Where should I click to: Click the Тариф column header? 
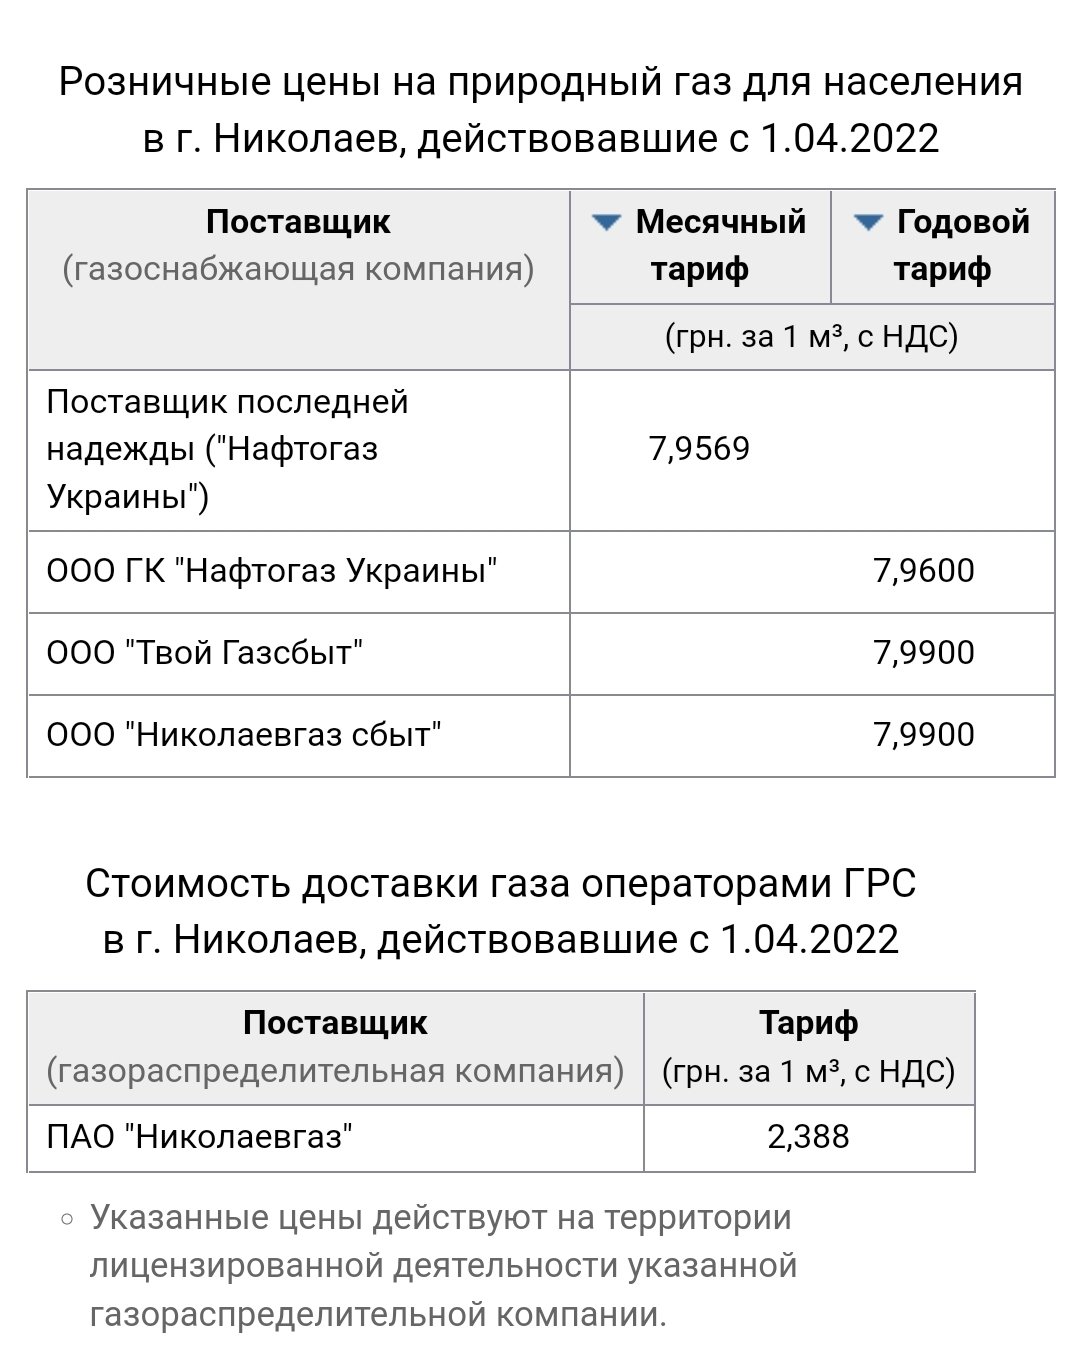[x=808, y=1047]
